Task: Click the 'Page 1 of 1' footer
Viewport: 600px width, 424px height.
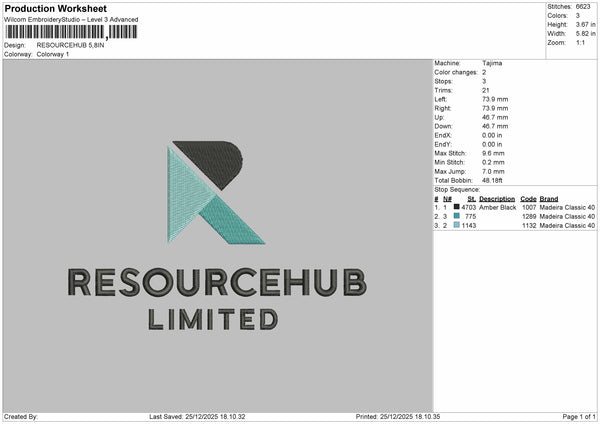Action: tap(579, 417)
